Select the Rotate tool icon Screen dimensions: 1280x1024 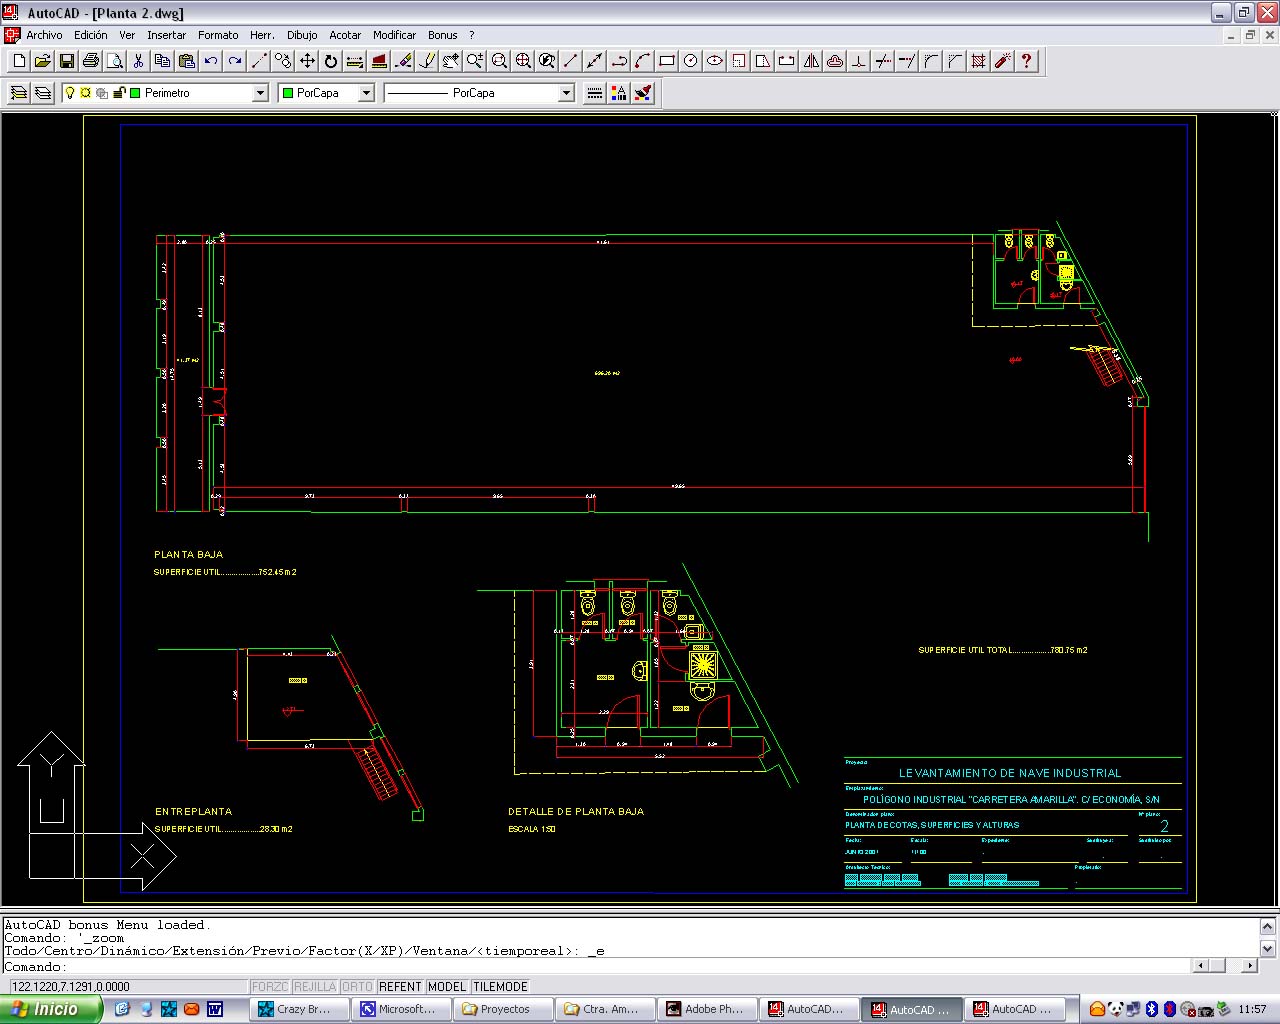pos(331,61)
